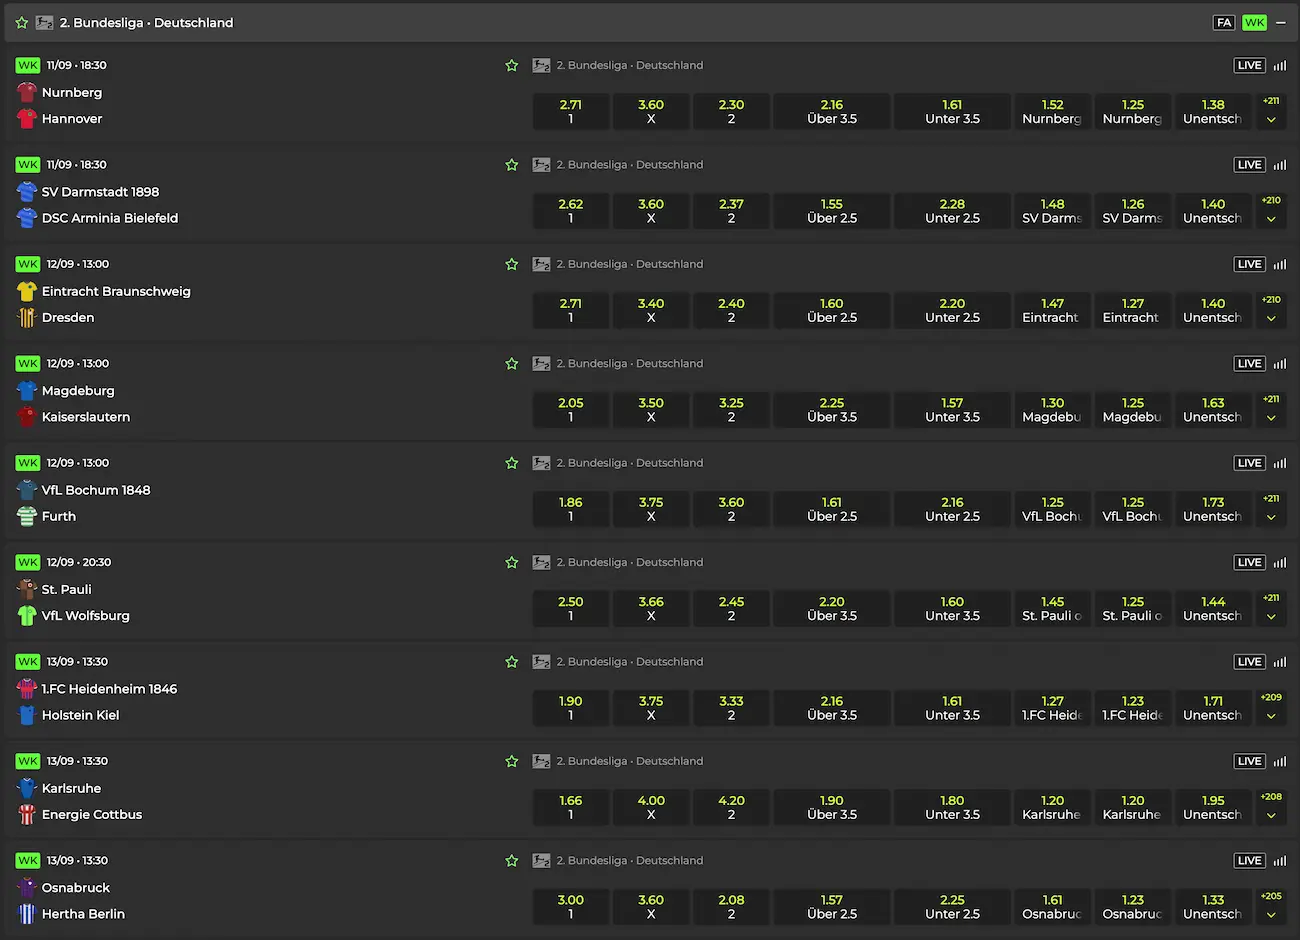Open Kaiserslautern team name
The image size is (1300, 940).
(x=86, y=417)
